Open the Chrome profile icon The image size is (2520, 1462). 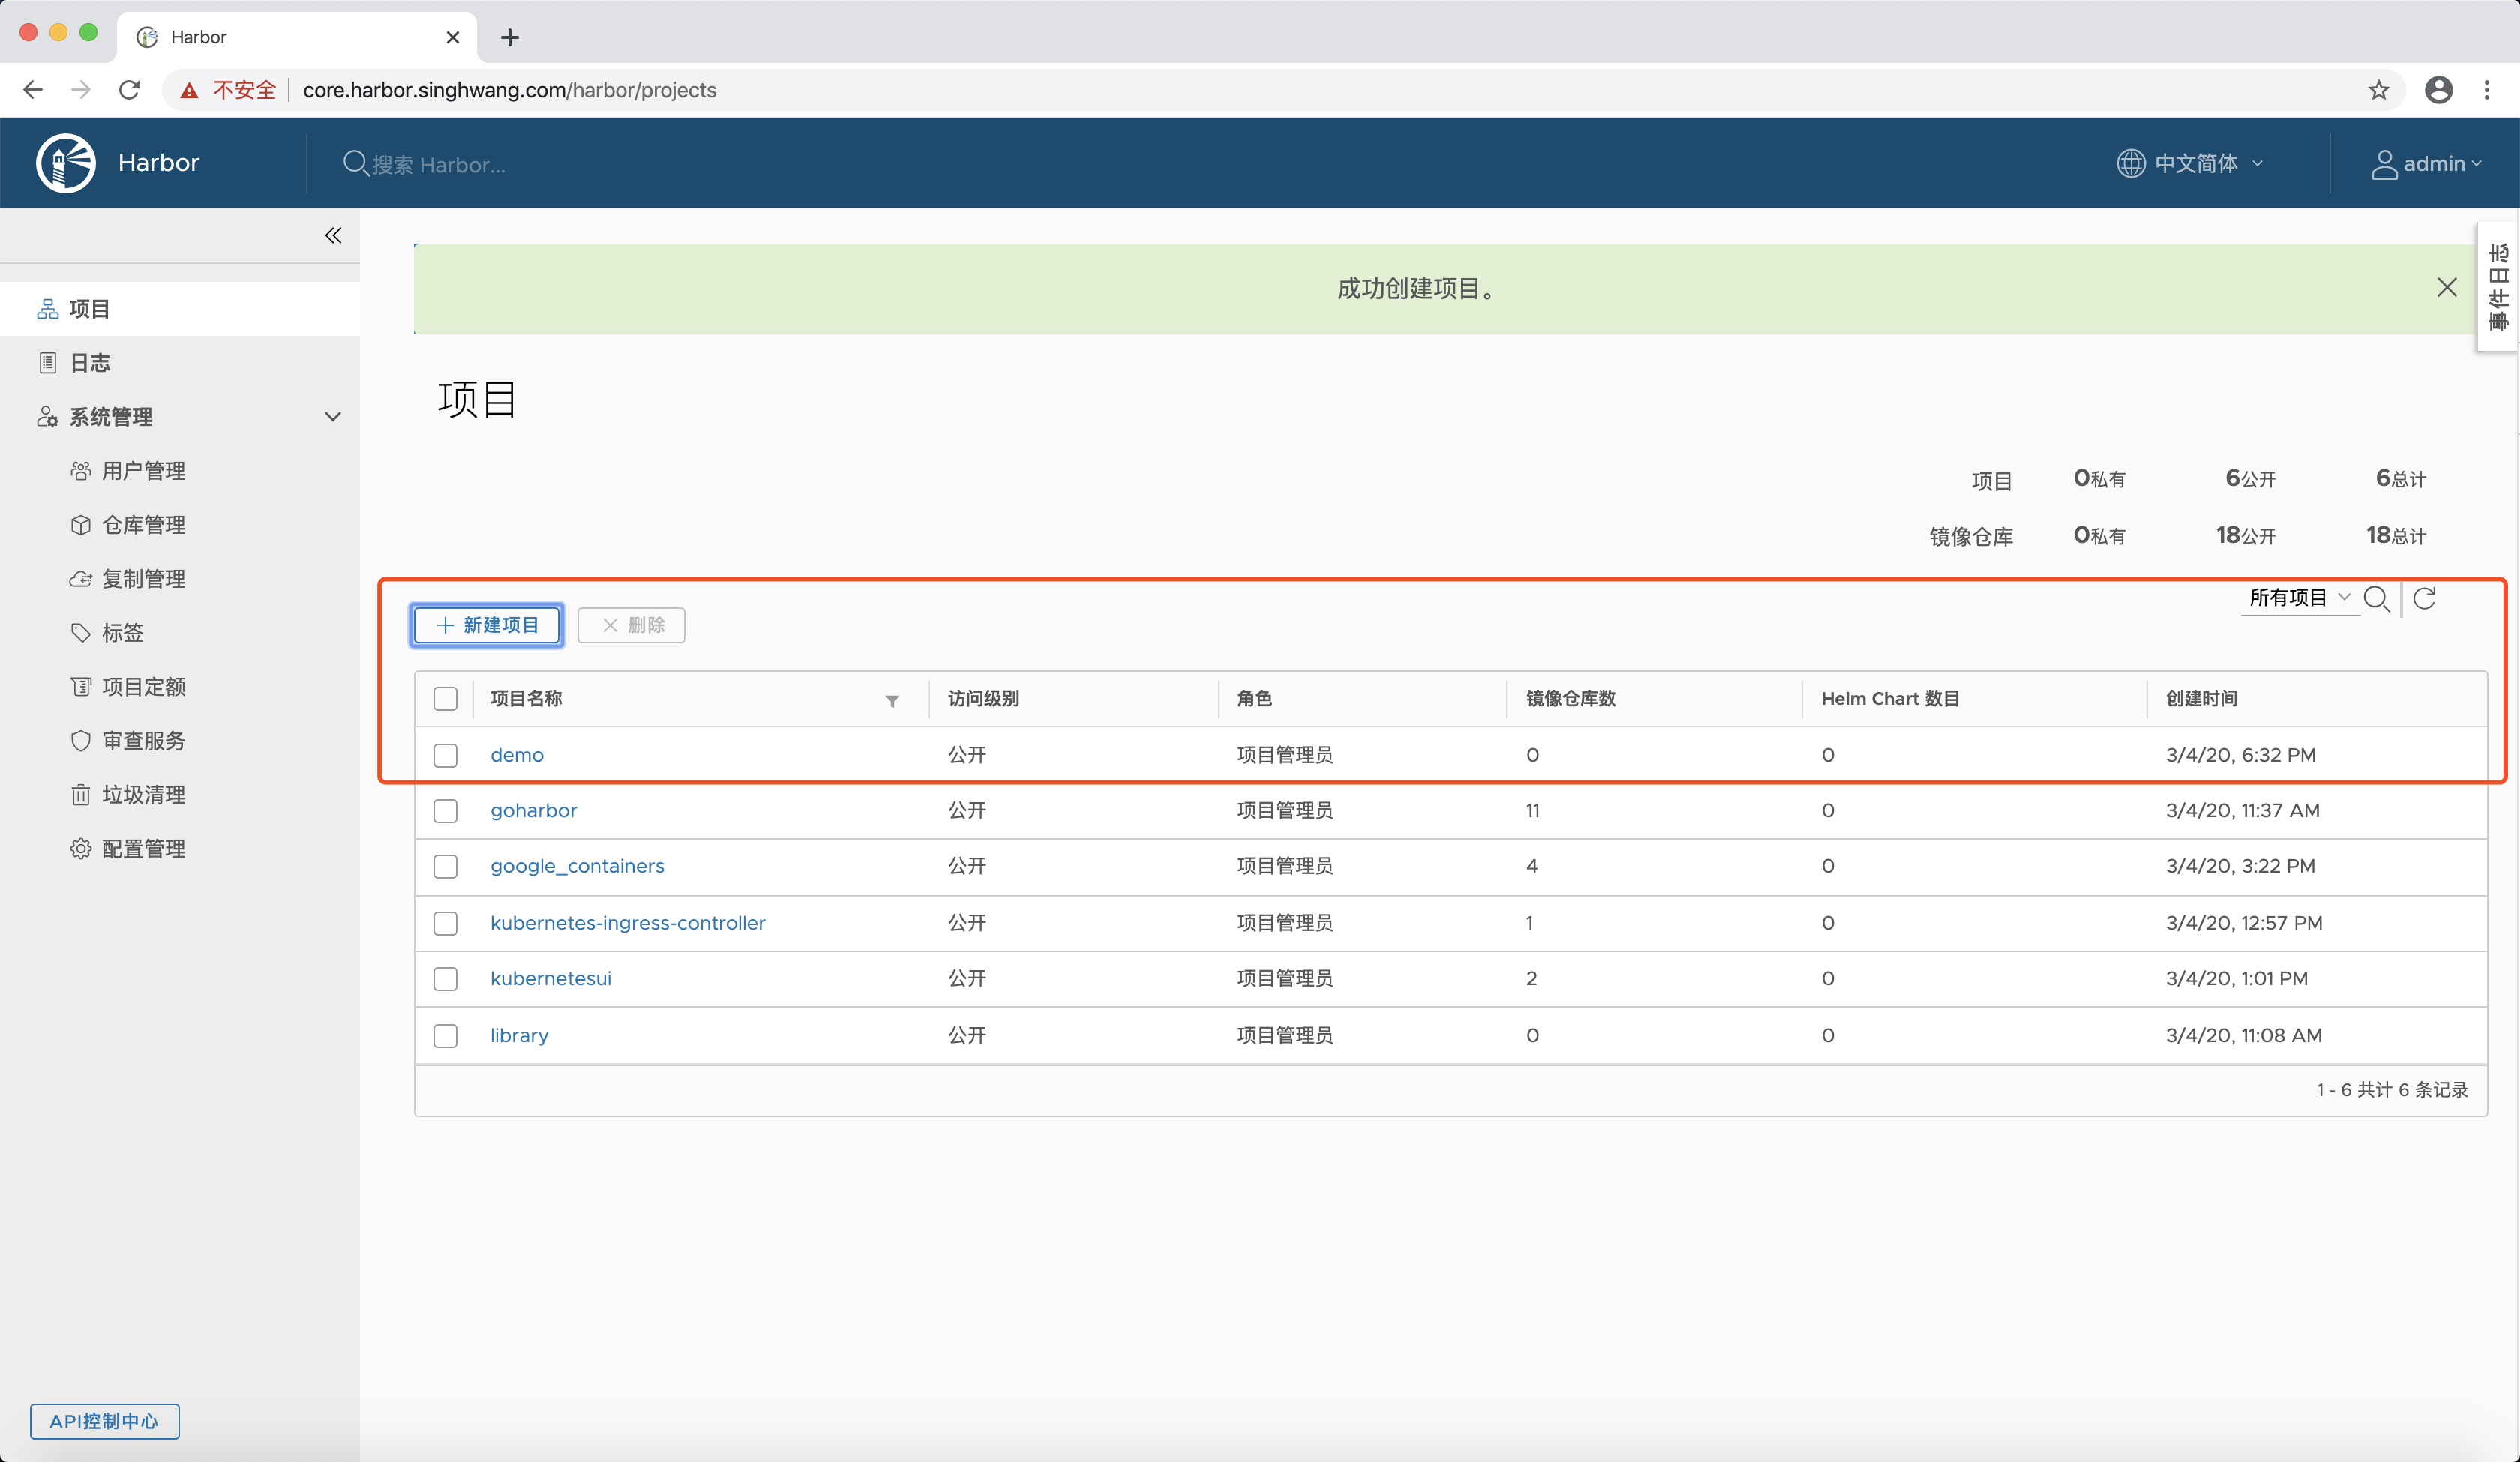coord(2438,90)
